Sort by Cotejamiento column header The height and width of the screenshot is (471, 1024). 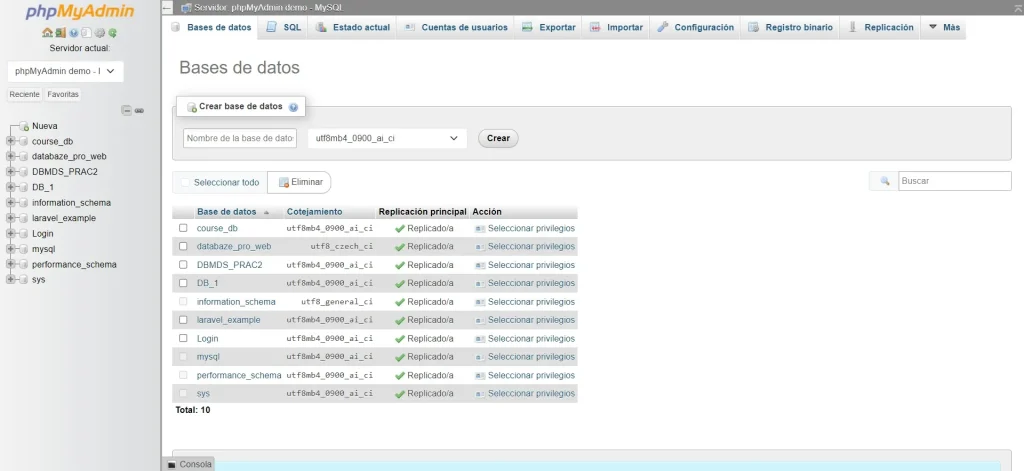[x=314, y=212]
